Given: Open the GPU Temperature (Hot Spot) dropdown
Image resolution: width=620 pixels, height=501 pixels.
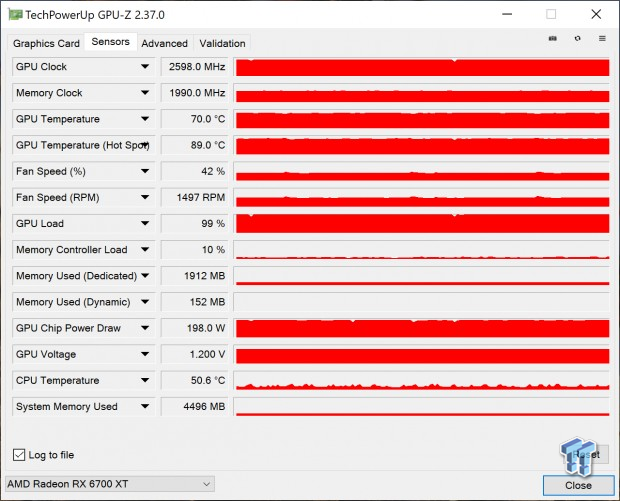Looking at the screenshot, I should [x=145, y=145].
